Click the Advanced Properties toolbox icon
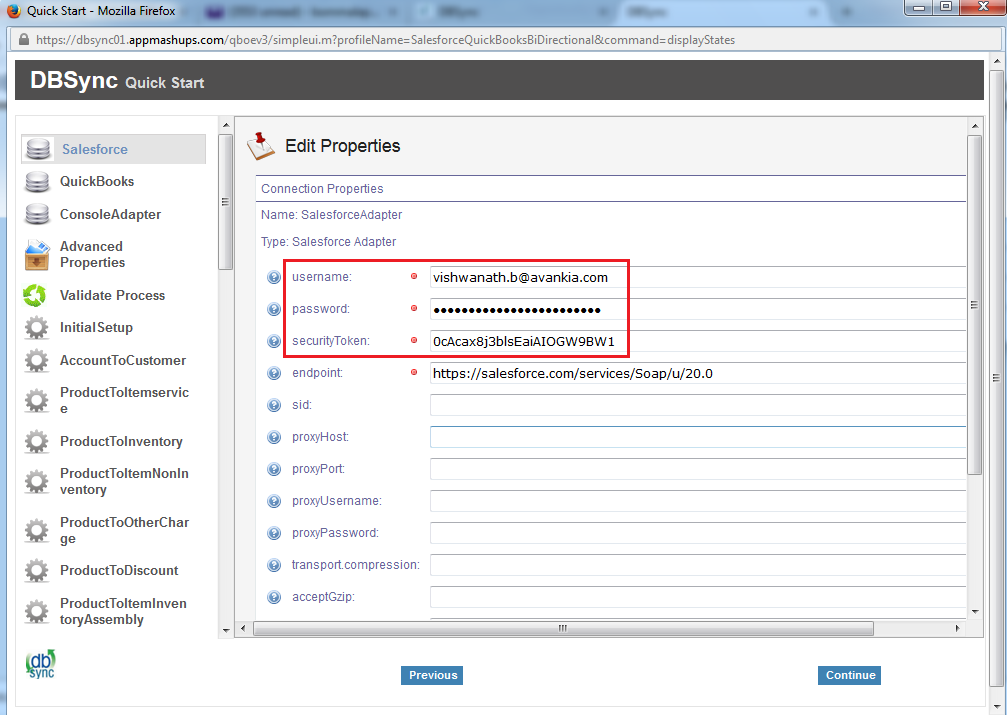Screen dimensions: 1007x715 click(x=37, y=255)
